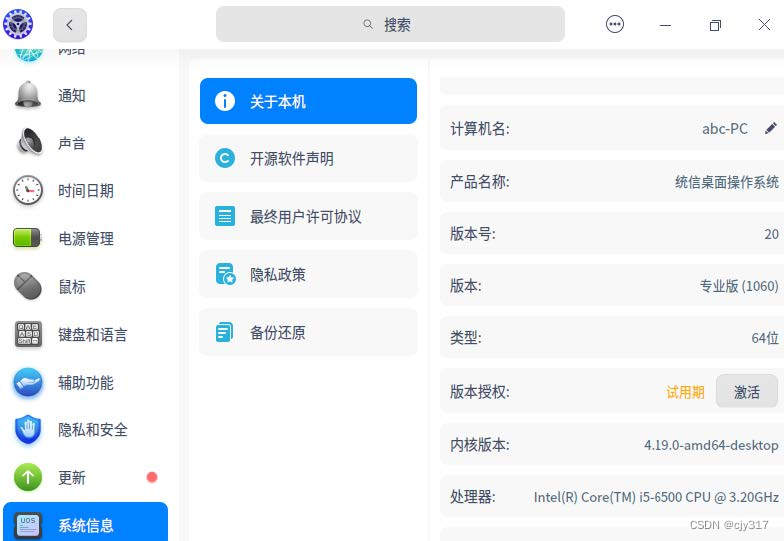
Task: Click the 统信桌面操作系统 product name value
Action: (726, 182)
